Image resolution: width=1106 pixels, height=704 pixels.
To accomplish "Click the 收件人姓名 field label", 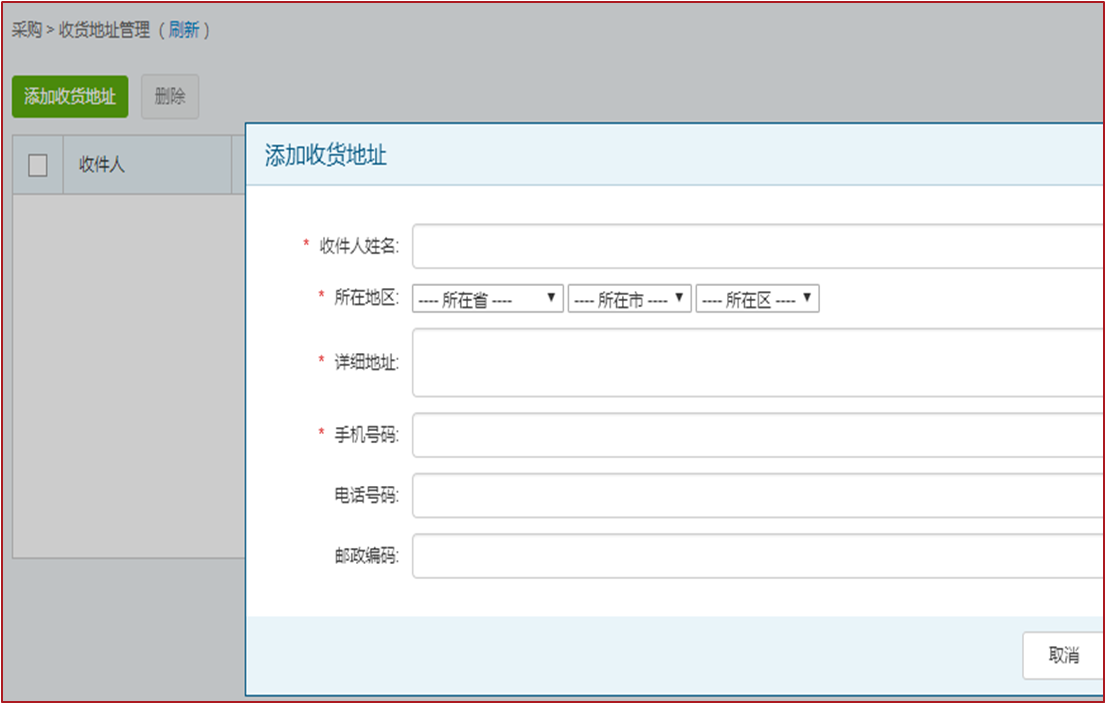I will coord(358,246).
